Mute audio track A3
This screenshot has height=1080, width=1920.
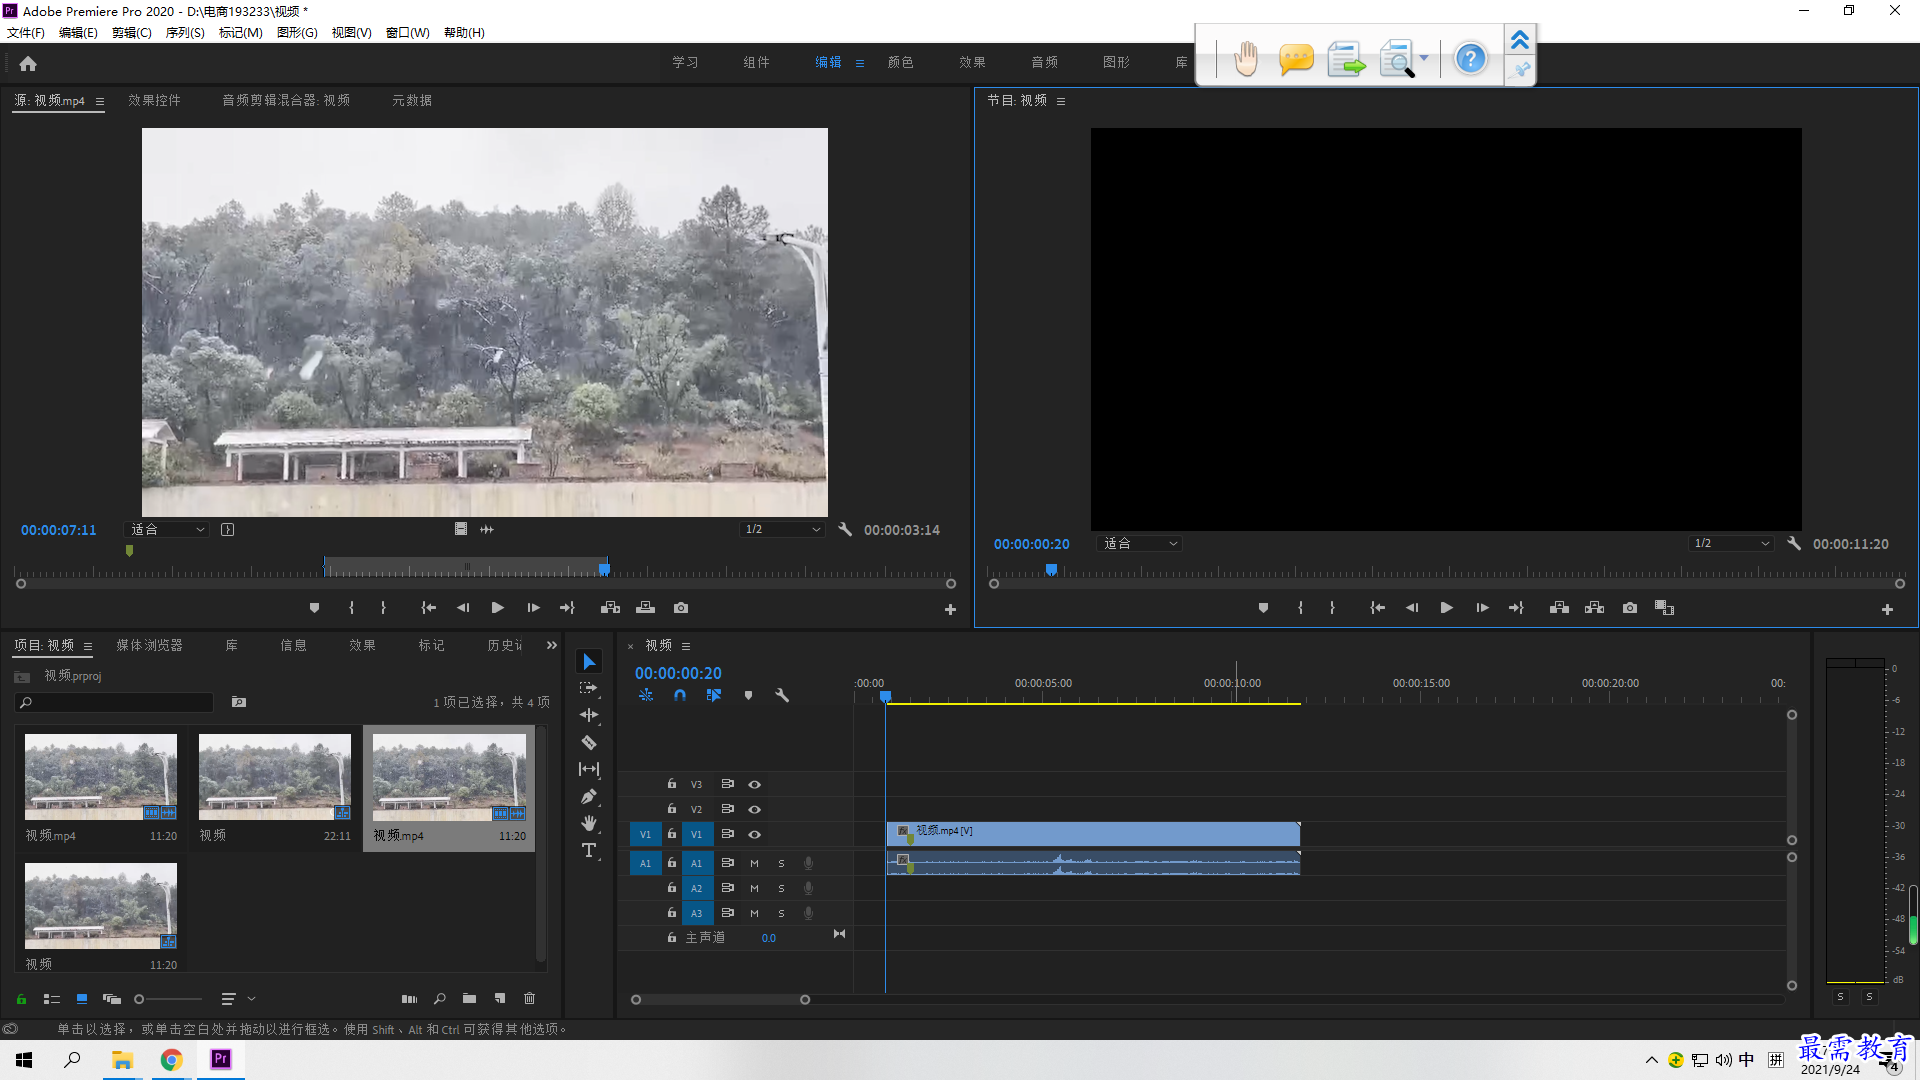[x=755, y=913]
